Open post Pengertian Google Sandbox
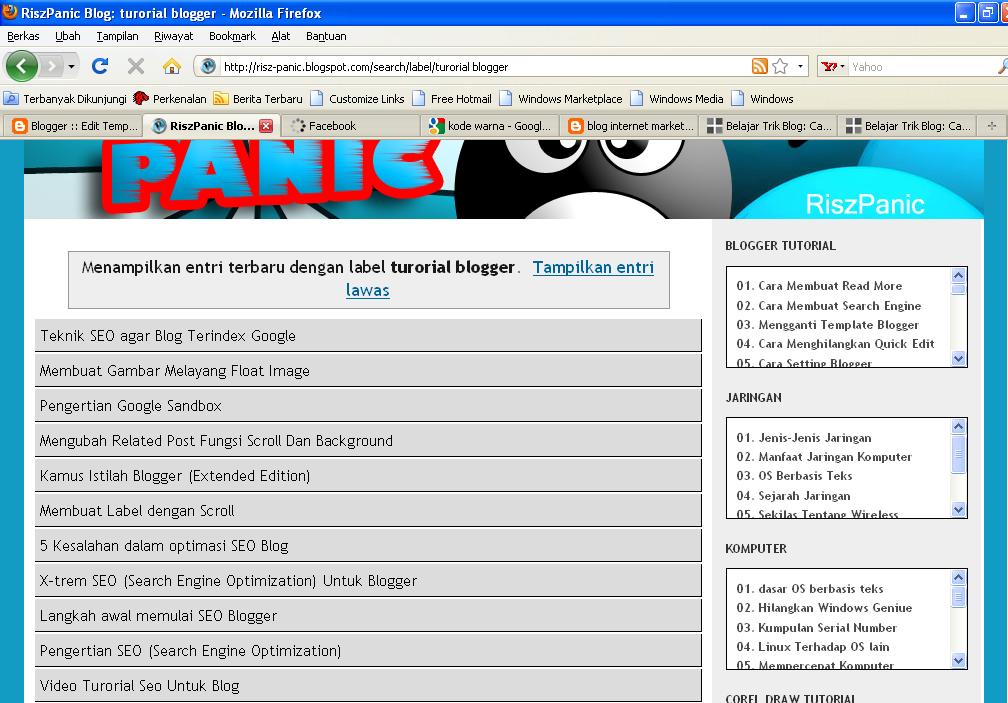The image size is (1008, 703). (x=368, y=405)
